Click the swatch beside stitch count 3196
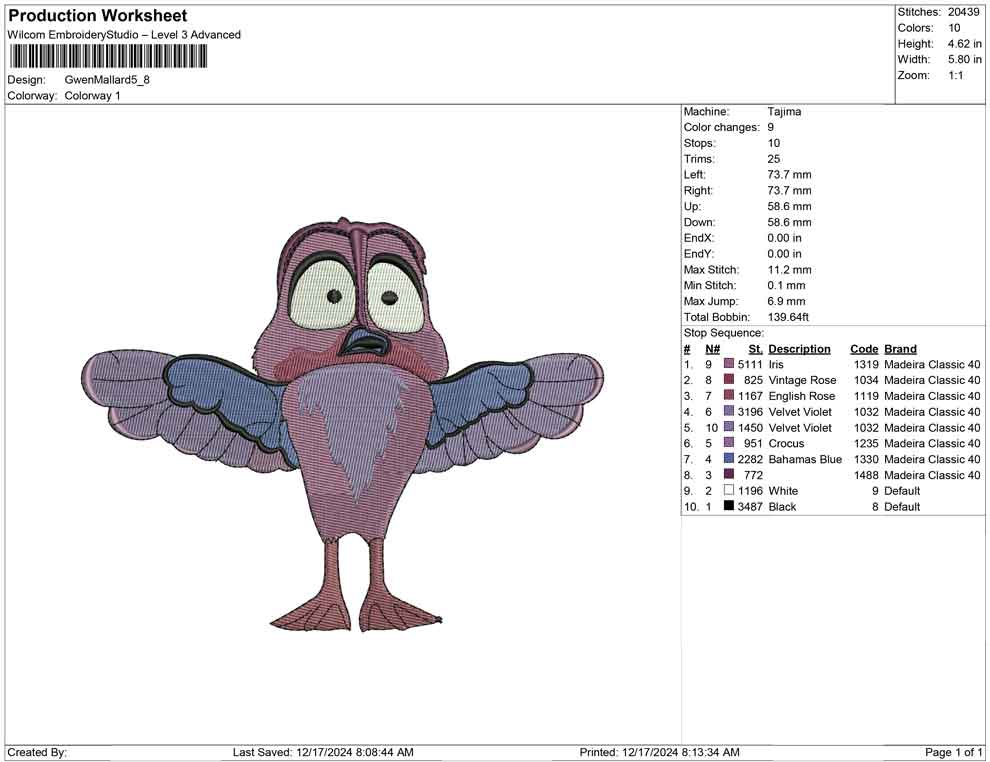This screenshot has height=762, width=990. (x=729, y=411)
